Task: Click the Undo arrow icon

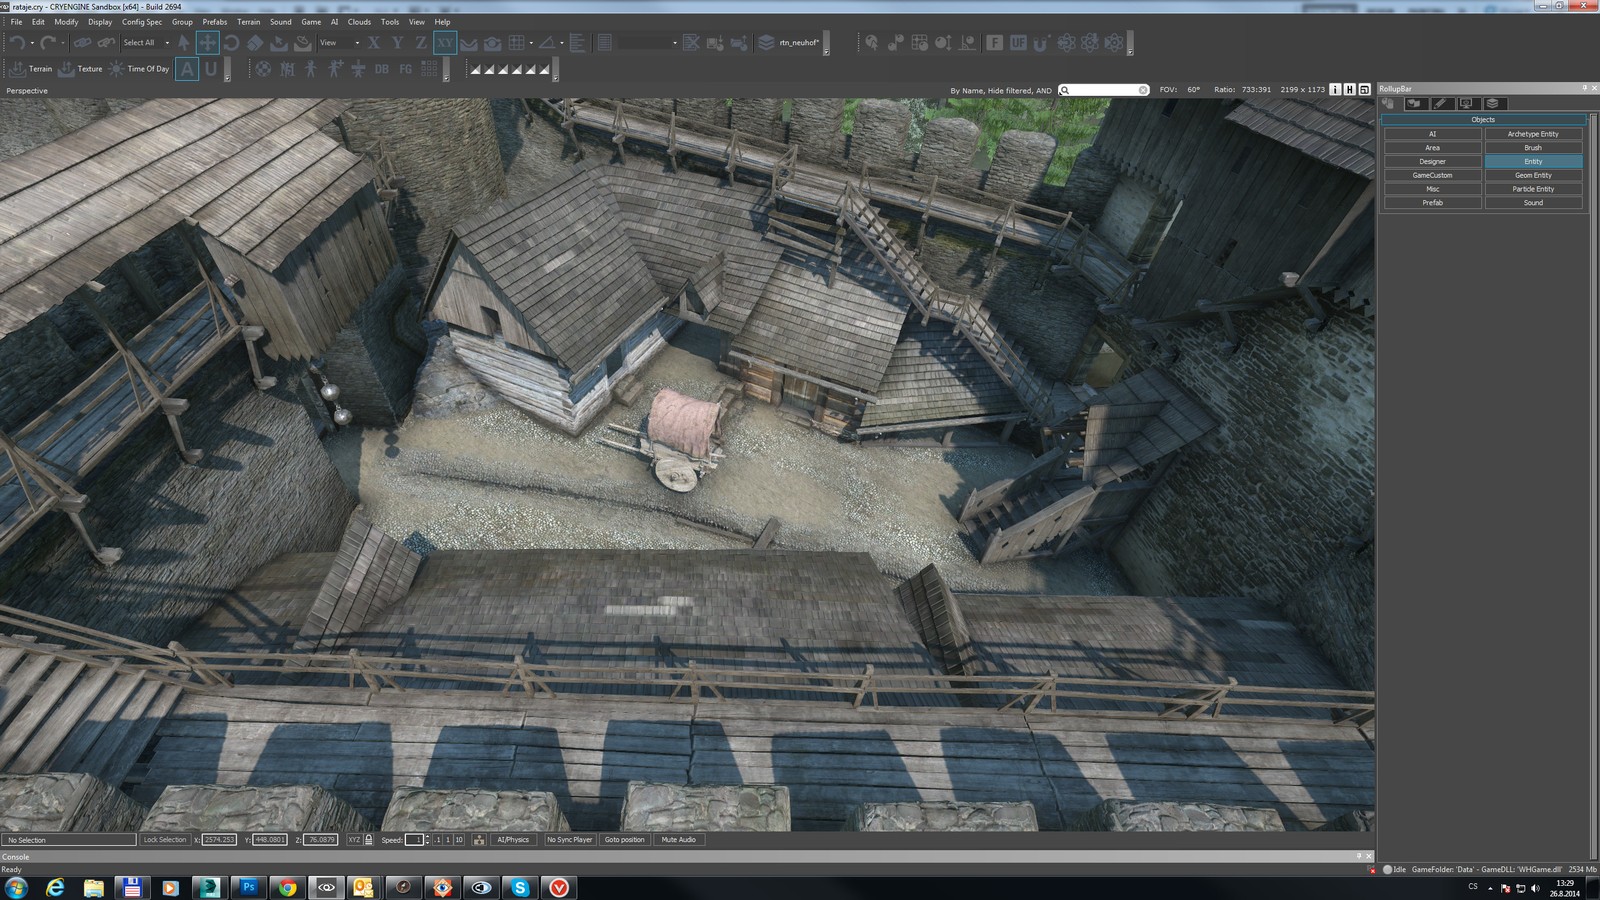Action: click(x=16, y=42)
